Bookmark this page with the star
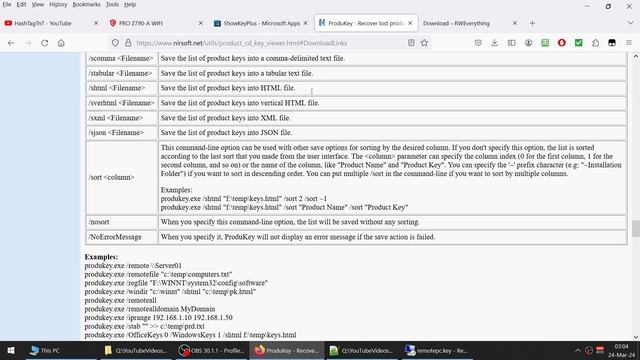The width and height of the screenshot is (640, 360). (x=424, y=43)
